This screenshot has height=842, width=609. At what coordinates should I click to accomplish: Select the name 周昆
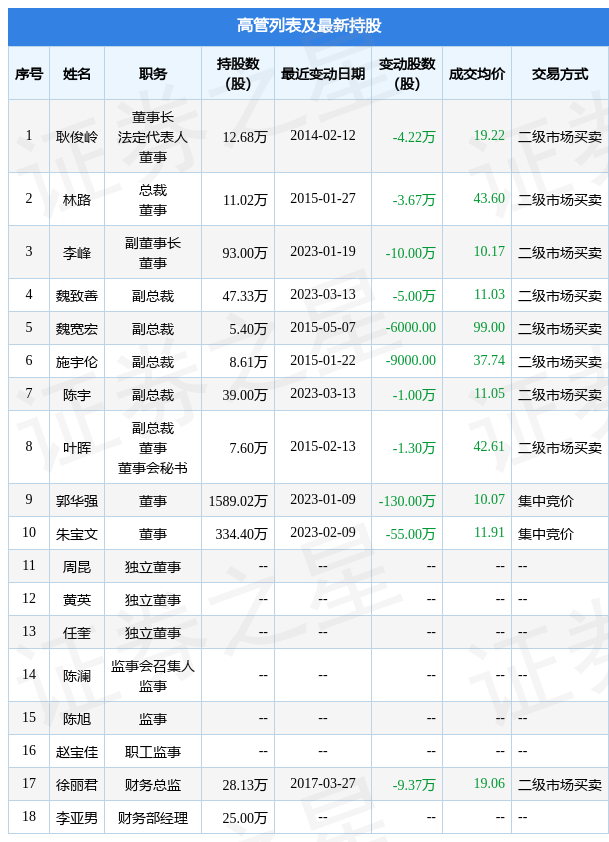pyautogui.click(x=77, y=567)
